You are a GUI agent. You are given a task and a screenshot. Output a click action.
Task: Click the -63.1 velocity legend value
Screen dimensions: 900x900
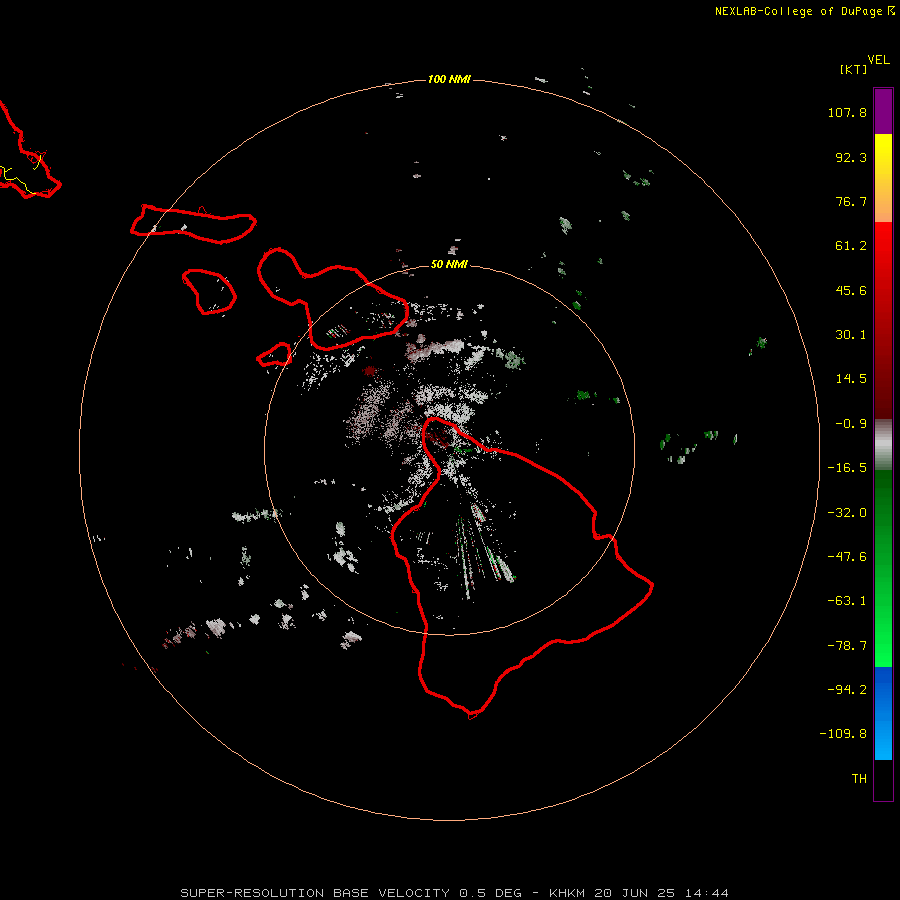coord(847,601)
